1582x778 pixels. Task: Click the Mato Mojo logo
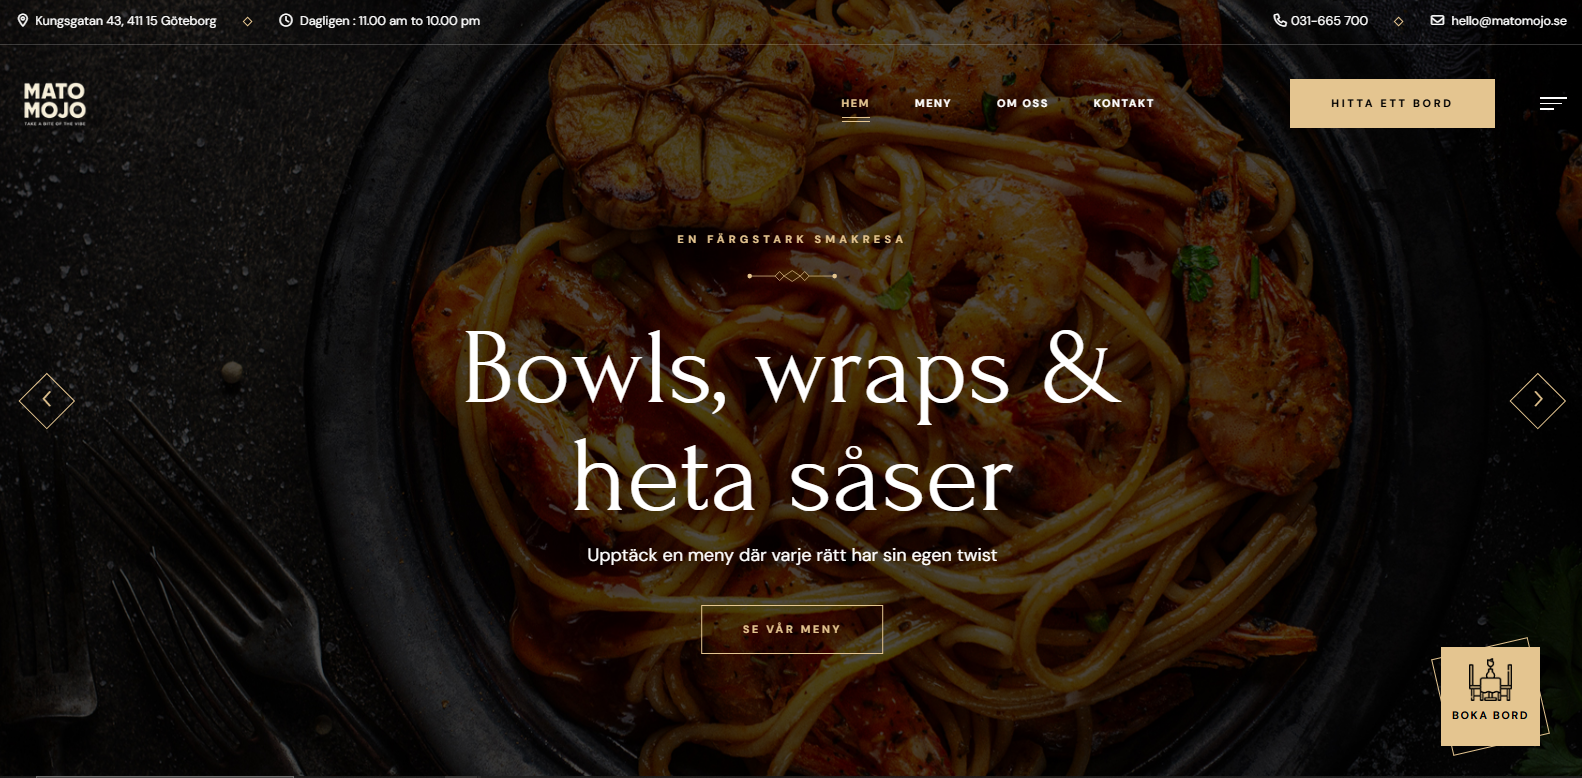55,103
